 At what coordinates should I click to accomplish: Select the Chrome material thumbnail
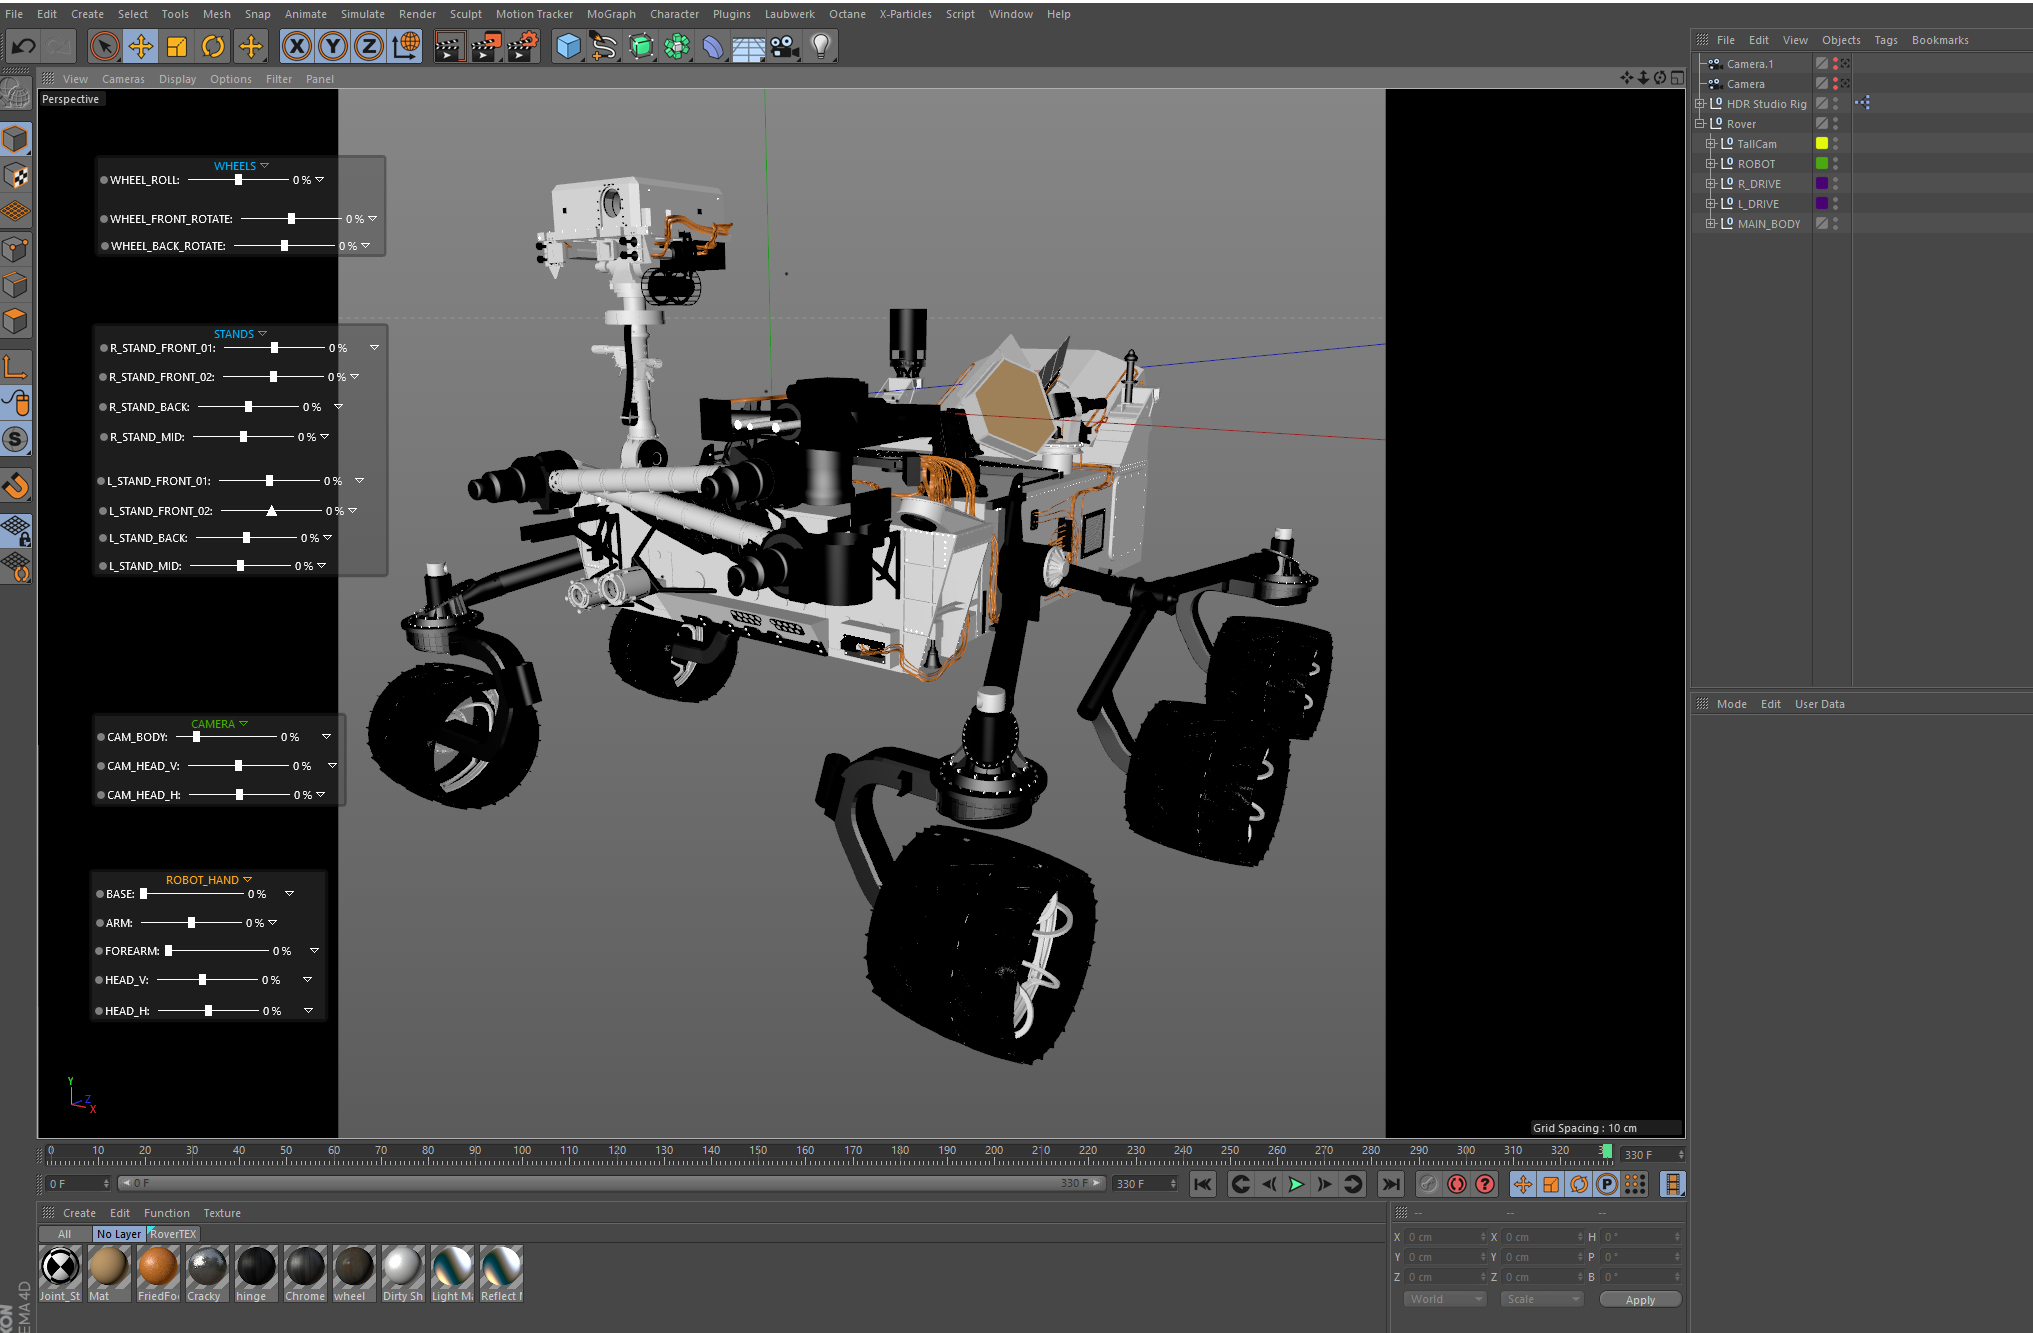(304, 1268)
